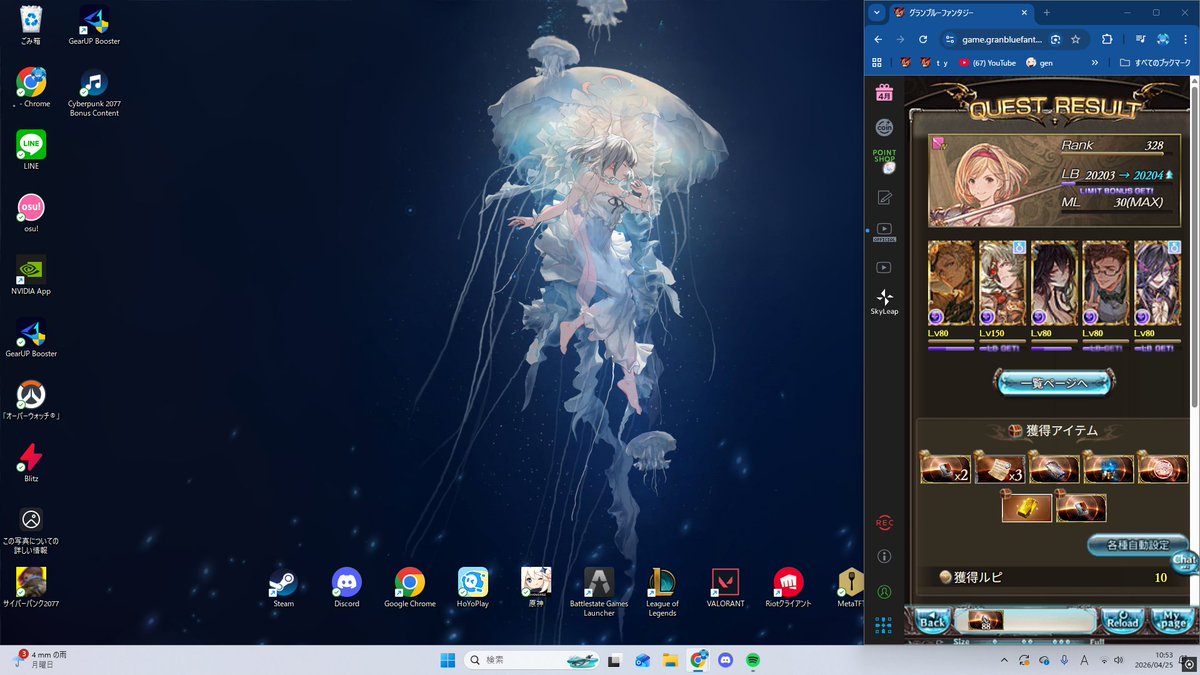Go back with Chrome back arrow
This screenshot has height=675, width=1200.
[x=878, y=39]
